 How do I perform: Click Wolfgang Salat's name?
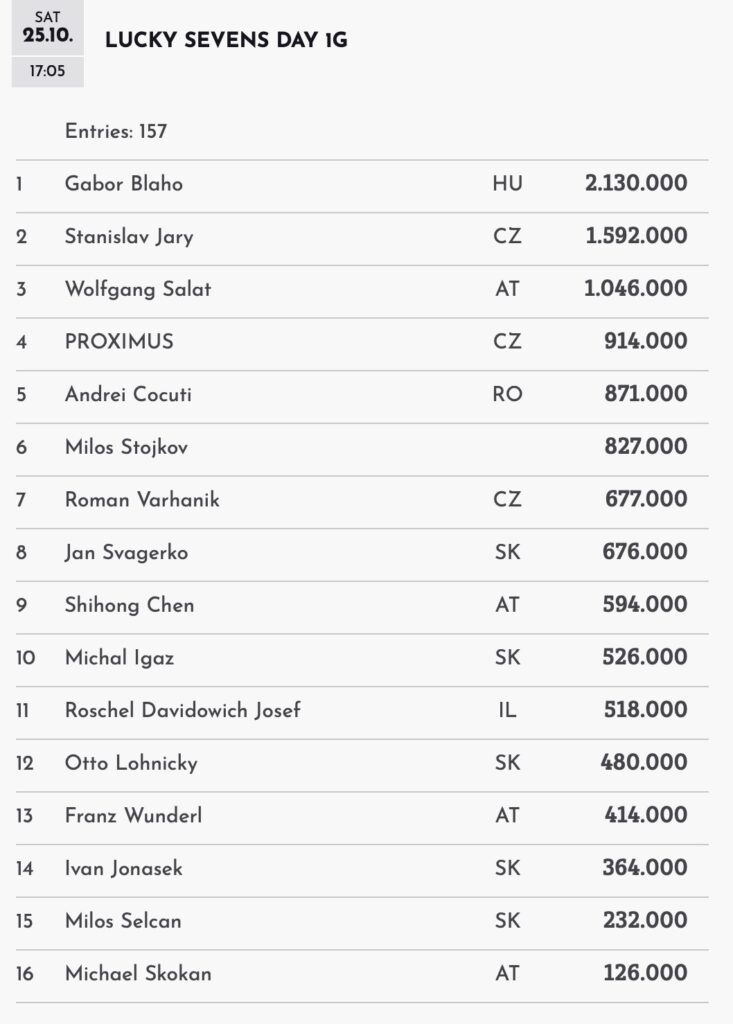coord(138,289)
